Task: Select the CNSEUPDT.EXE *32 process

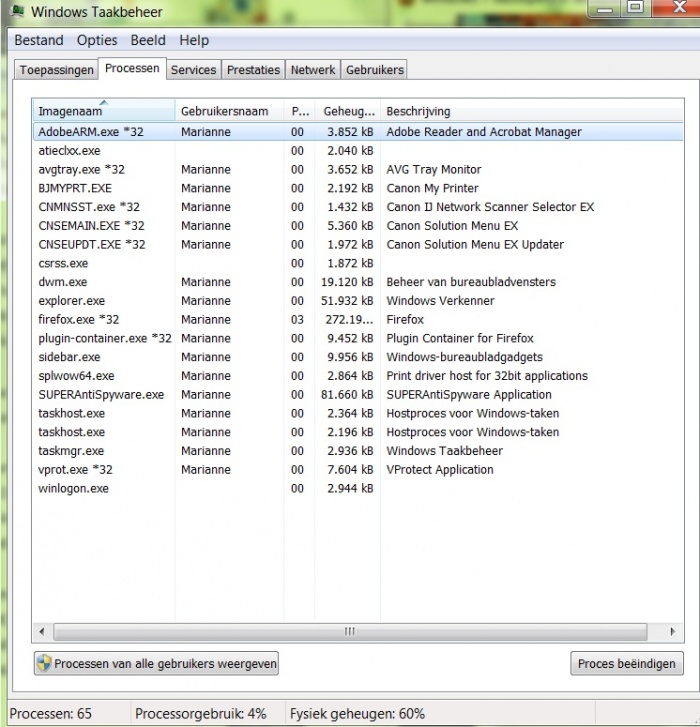Action: click(358, 244)
